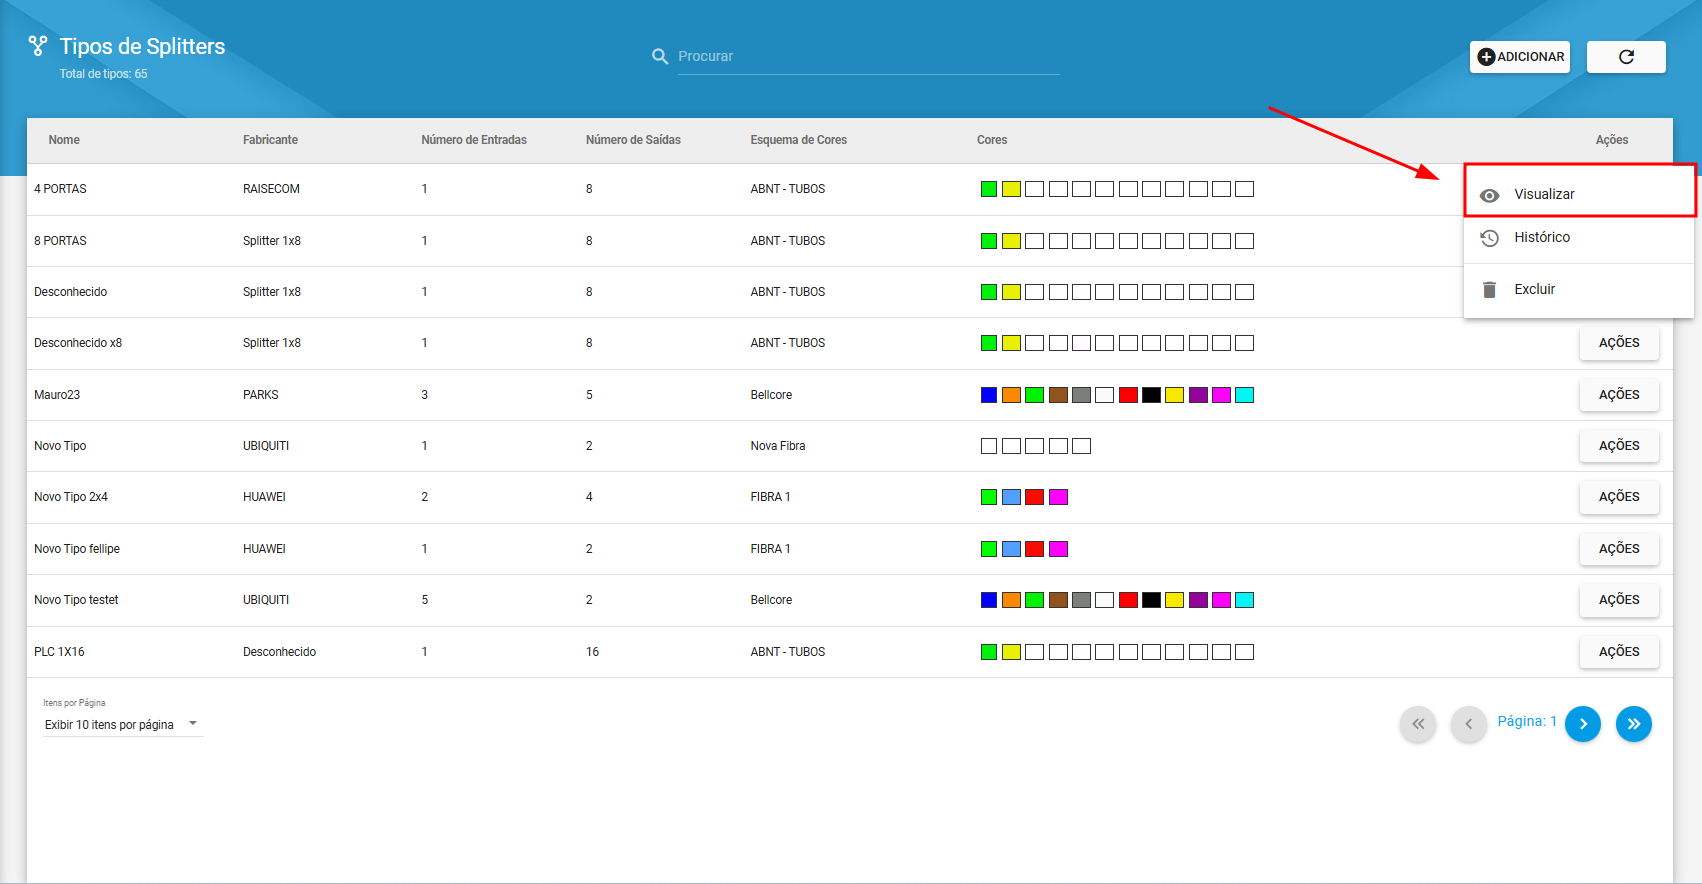The width and height of the screenshot is (1702, 884).
Task: Open AÇÕES for Mauro23 row
Action: click(1619, 395)
